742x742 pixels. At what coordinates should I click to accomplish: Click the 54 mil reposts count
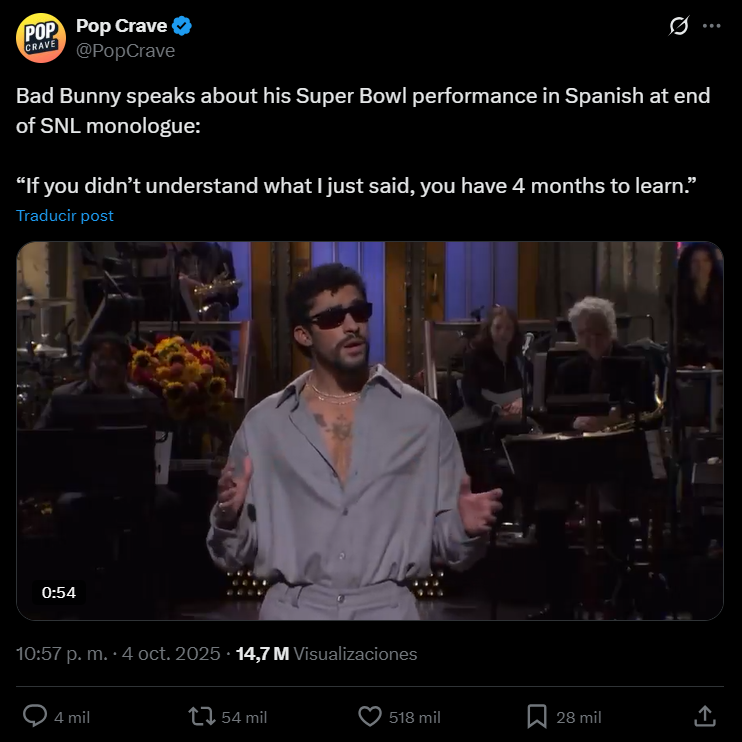coord(244,717)
